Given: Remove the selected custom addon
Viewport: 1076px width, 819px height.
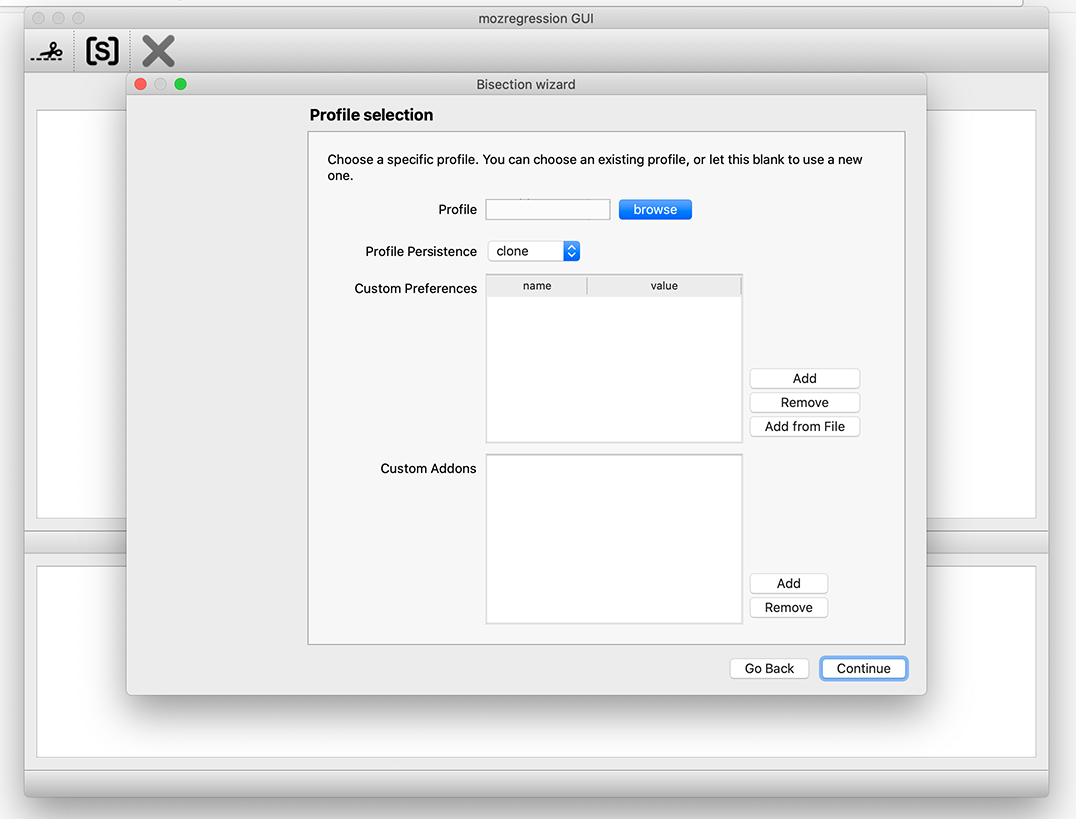Looking at the screenshot, I should click(788, 608).
